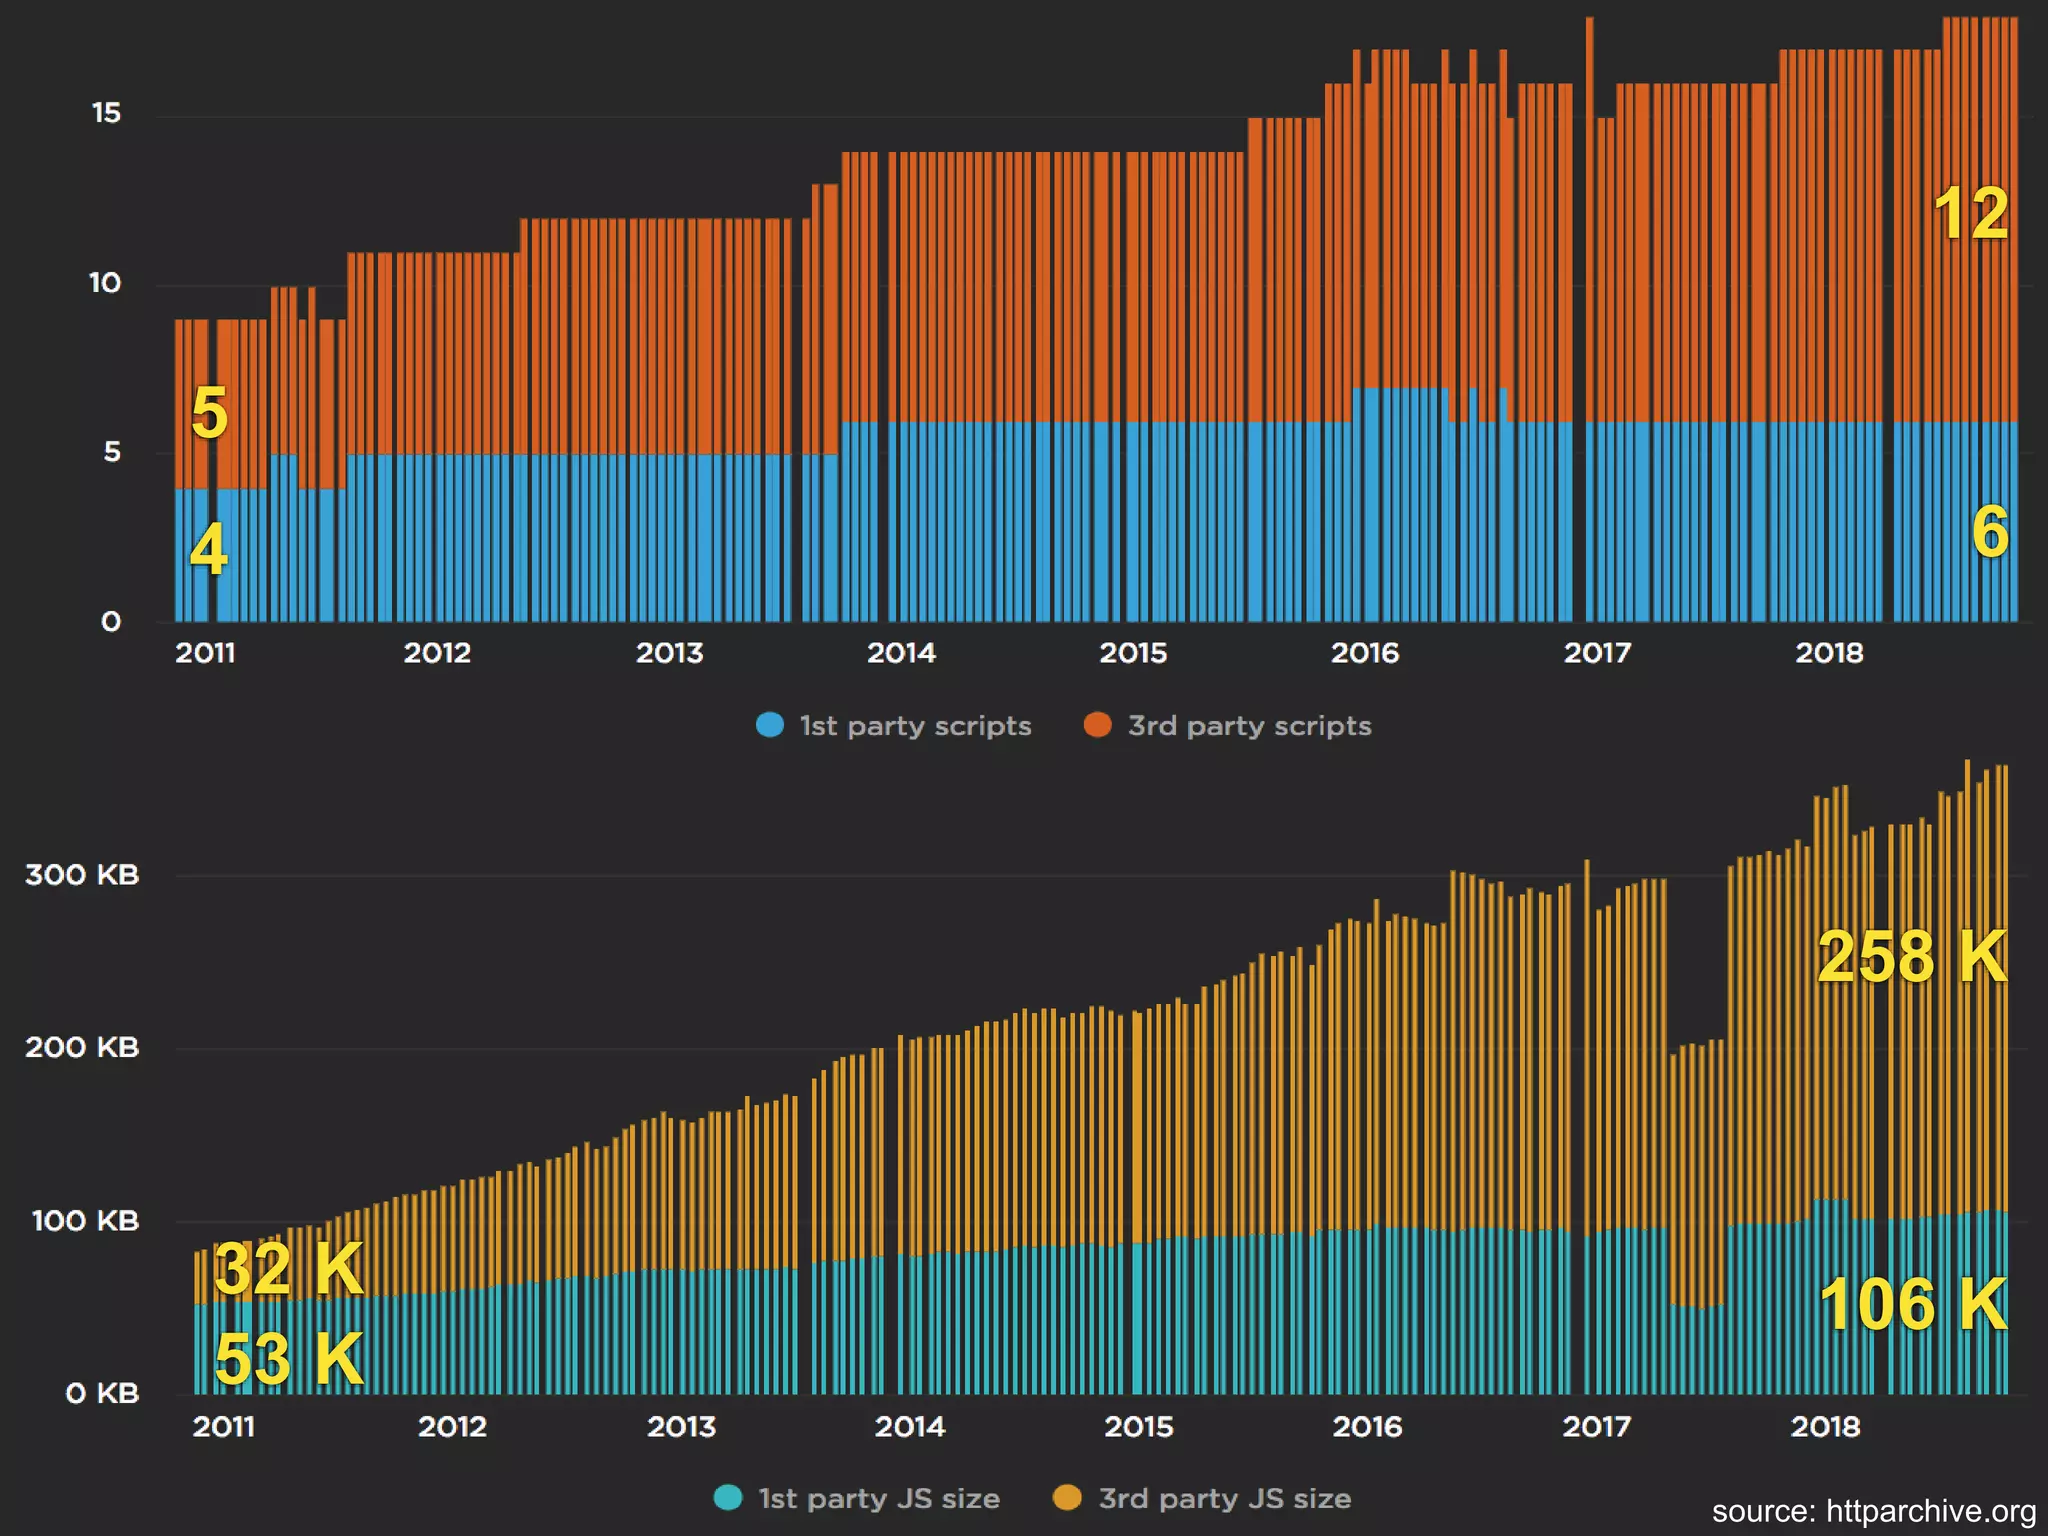This screenshot has height=1536, width=2048.
Task: Click the teal 1st party JS size dot
Action: (x=728, y=1497)
